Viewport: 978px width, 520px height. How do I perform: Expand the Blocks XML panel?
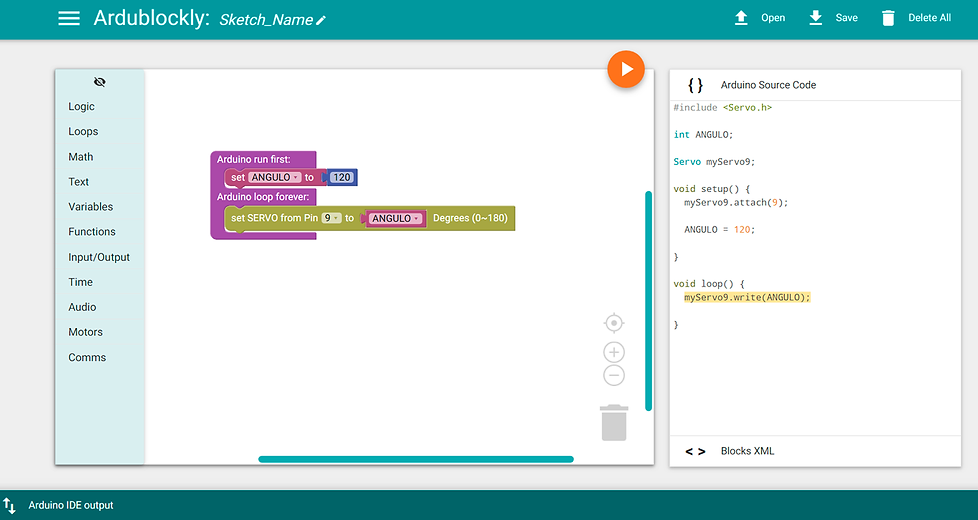click(815, 451)
